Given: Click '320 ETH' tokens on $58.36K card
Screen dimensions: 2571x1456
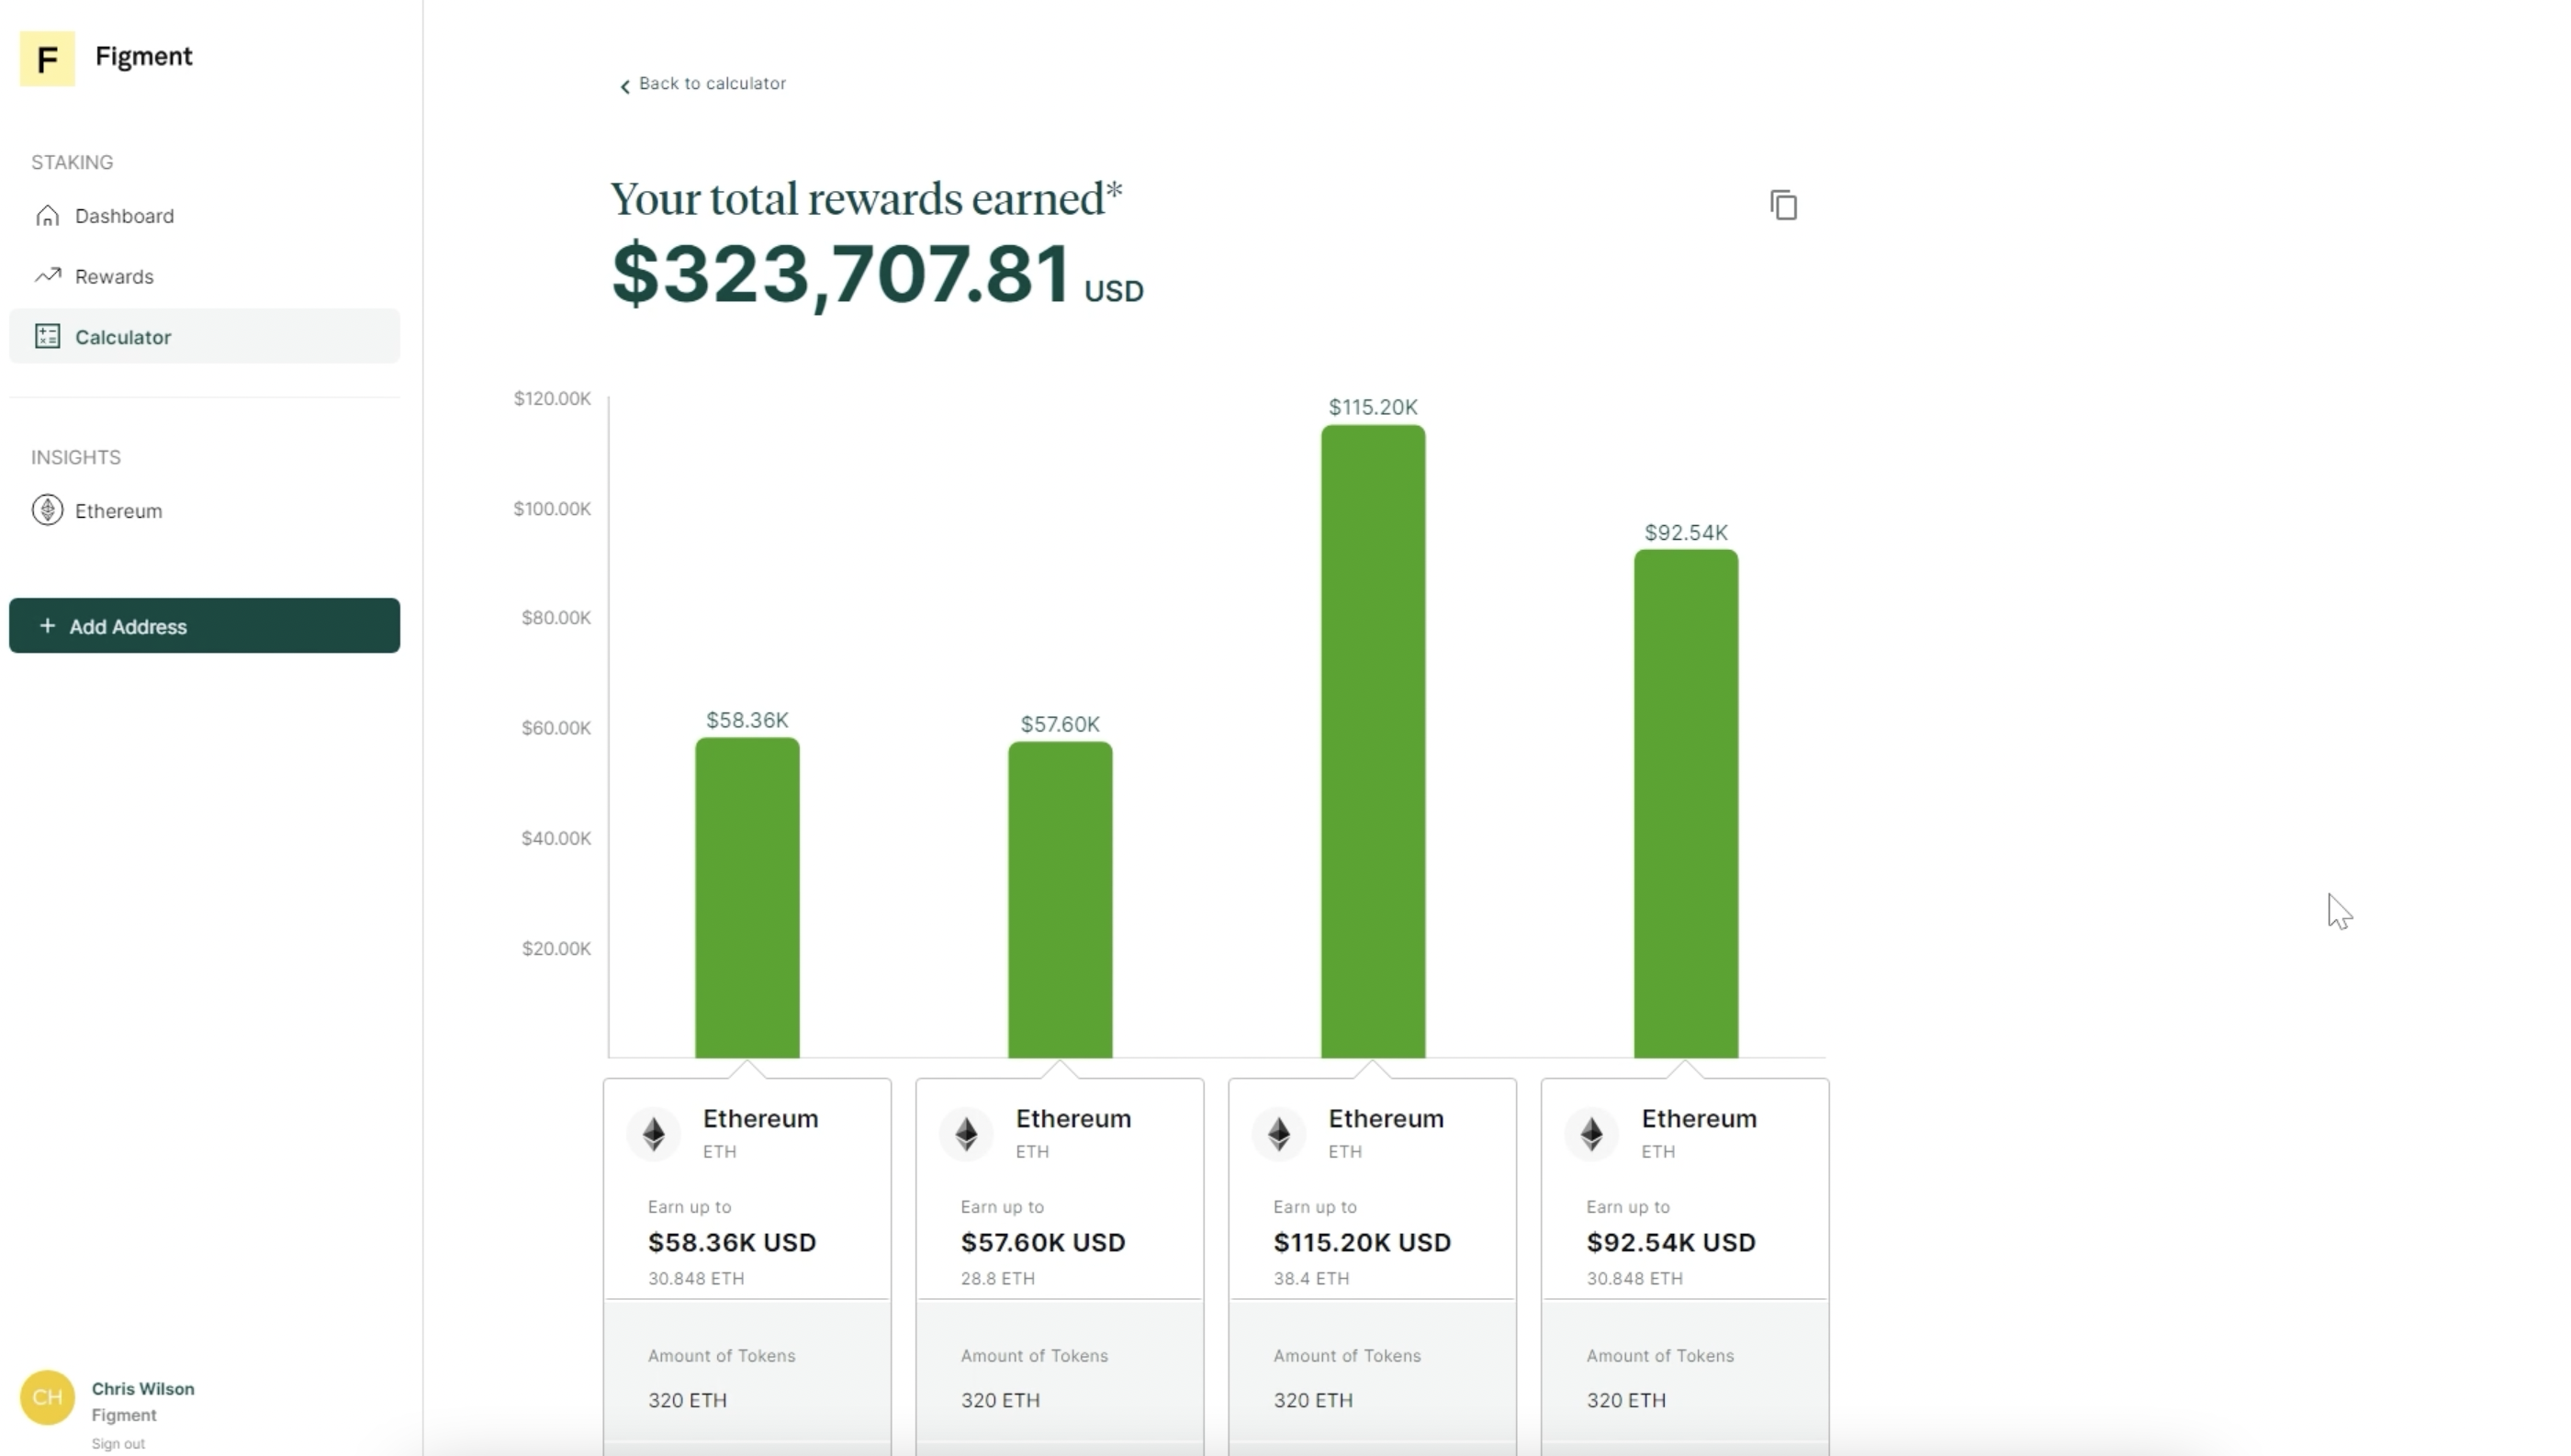Looking at the screenshot, I should [x=687, y=1400].
